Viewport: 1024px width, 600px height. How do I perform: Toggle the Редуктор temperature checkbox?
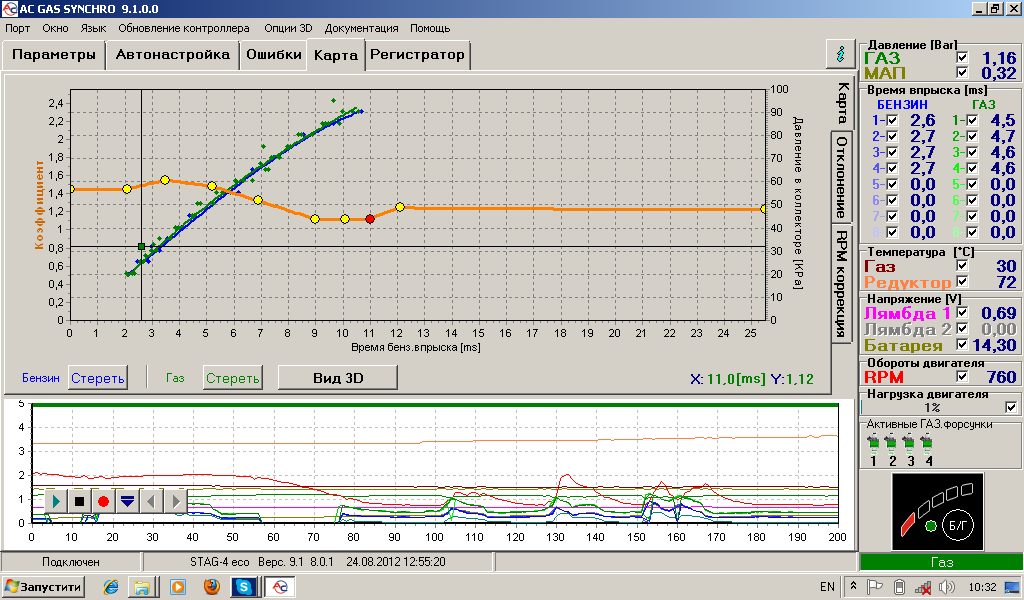tap(962, 281)
